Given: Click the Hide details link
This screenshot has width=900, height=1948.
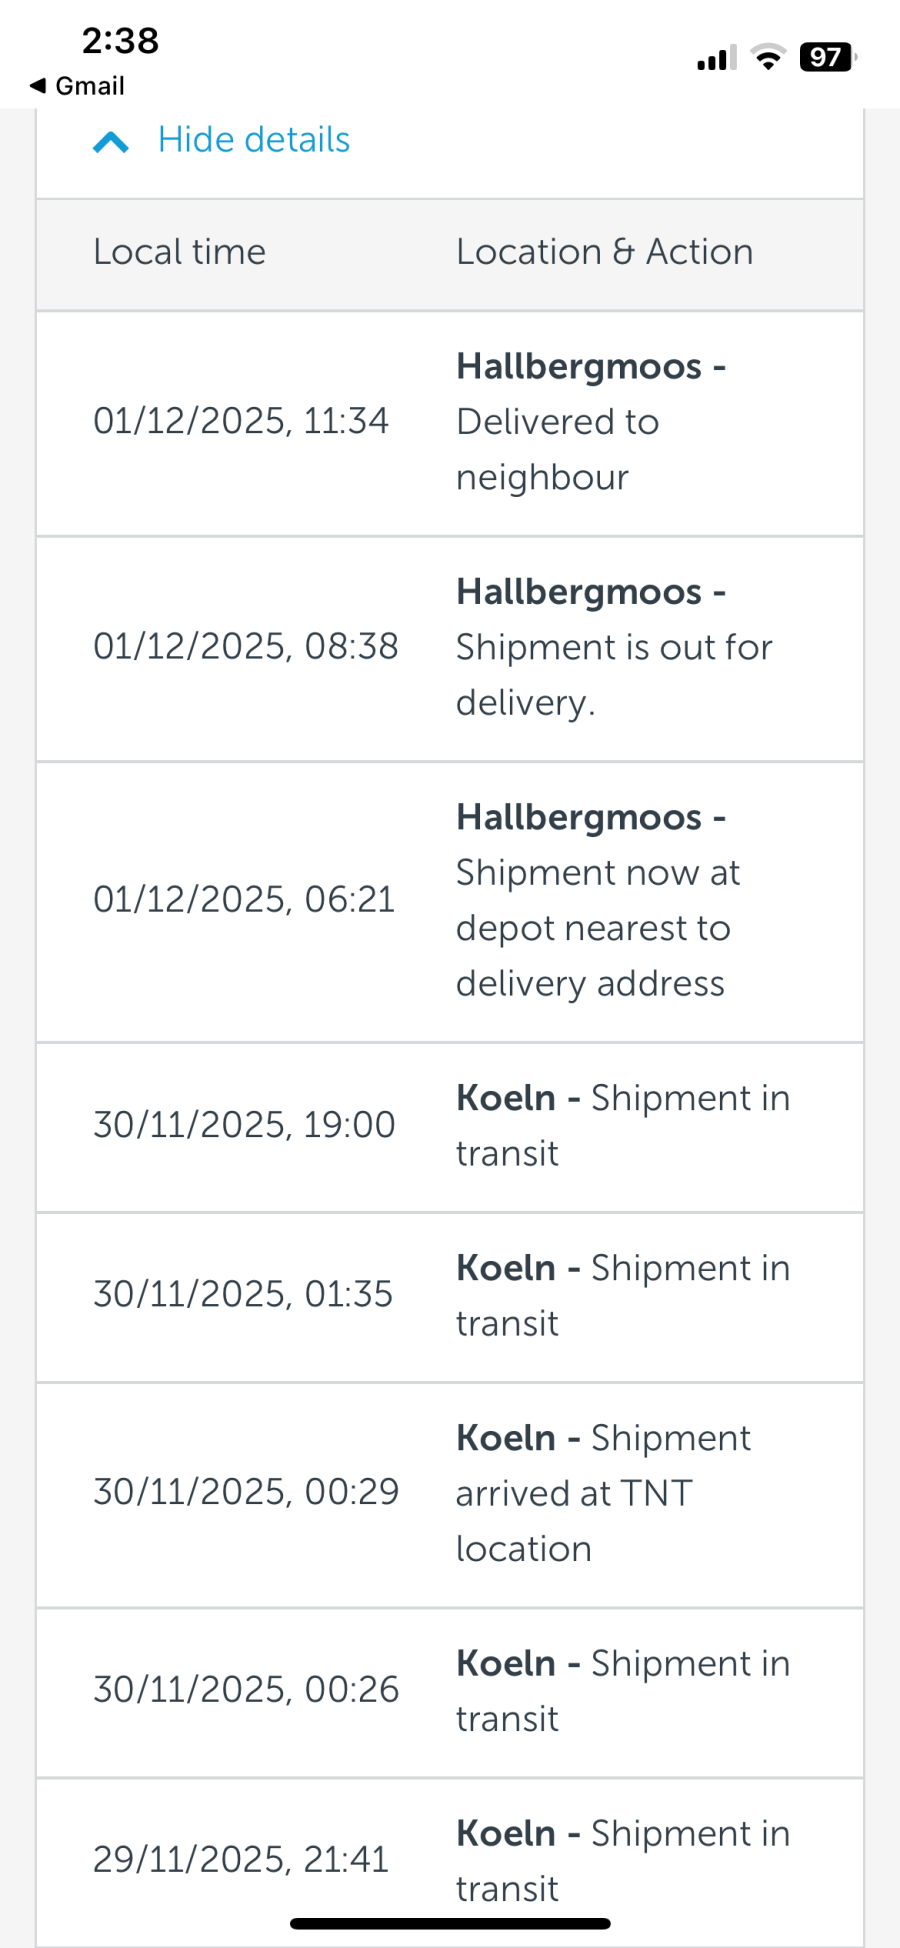Looking at the screenshot, I should [x=254, y=140].
